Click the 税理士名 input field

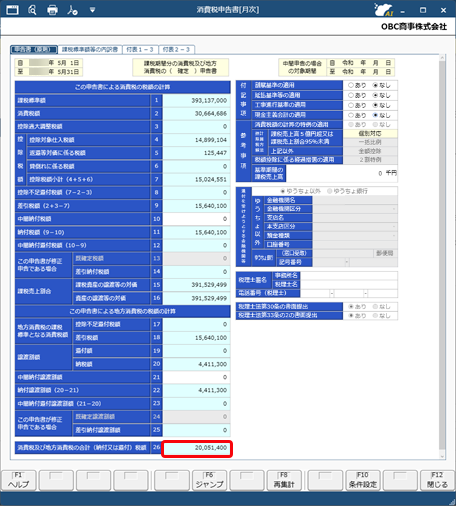pos(349,284)
